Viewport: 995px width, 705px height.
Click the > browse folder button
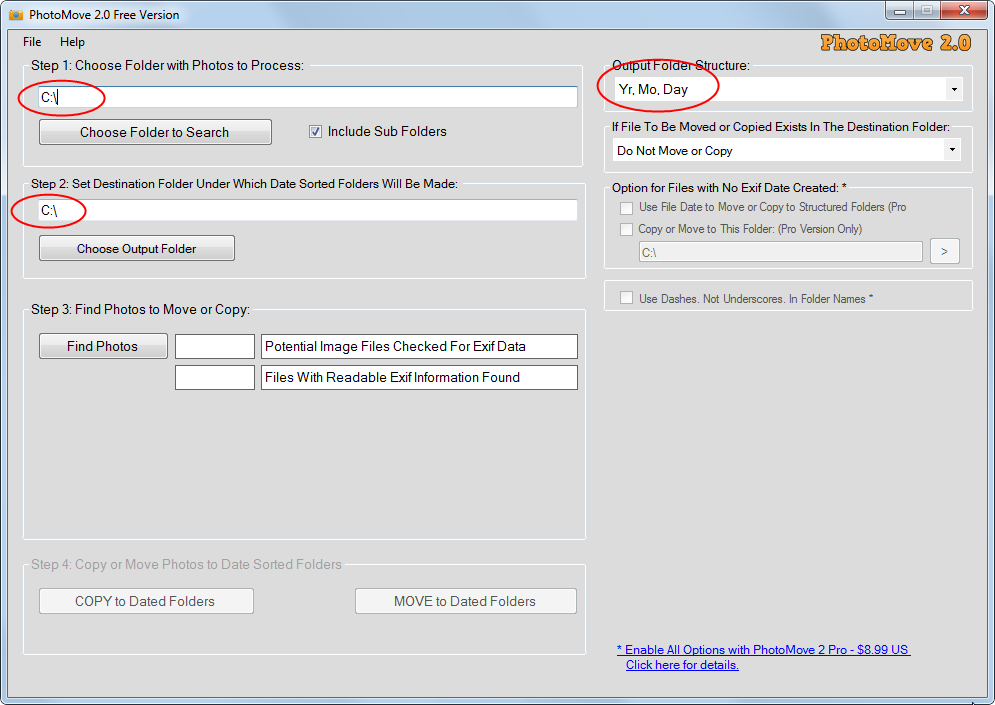click(944, 251)
